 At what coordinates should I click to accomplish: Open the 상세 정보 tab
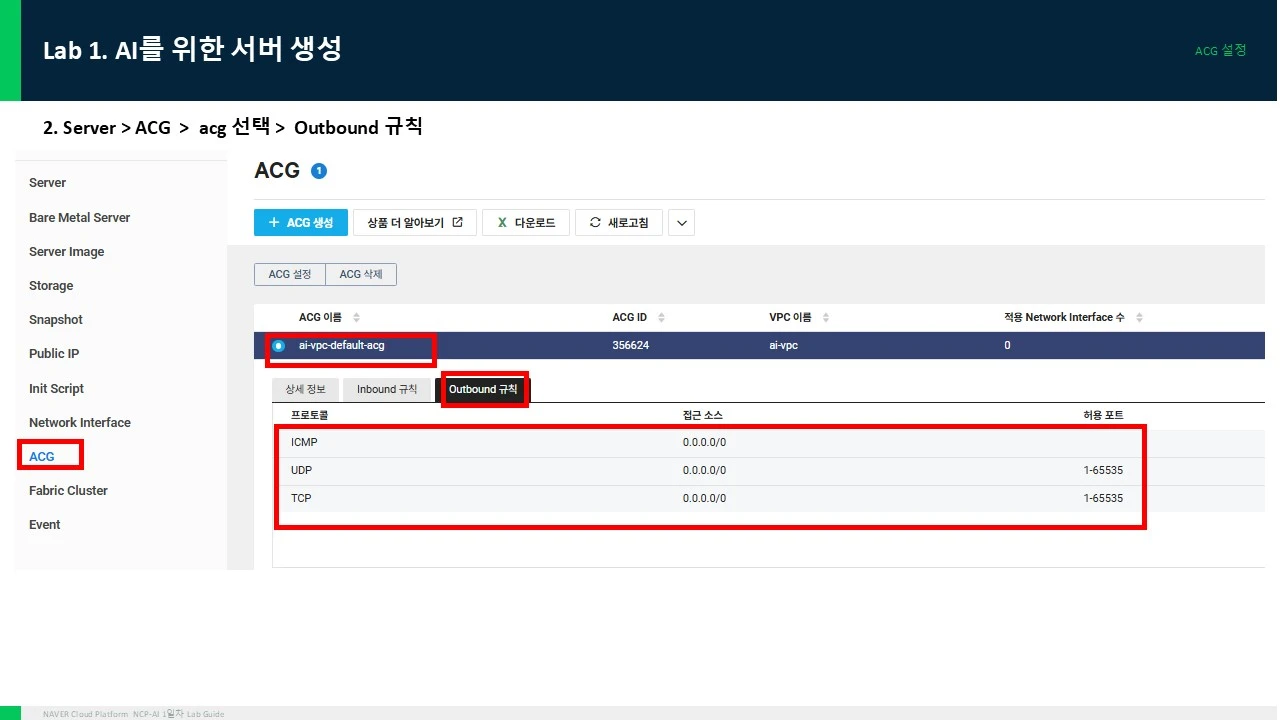(x=305, y=389)
